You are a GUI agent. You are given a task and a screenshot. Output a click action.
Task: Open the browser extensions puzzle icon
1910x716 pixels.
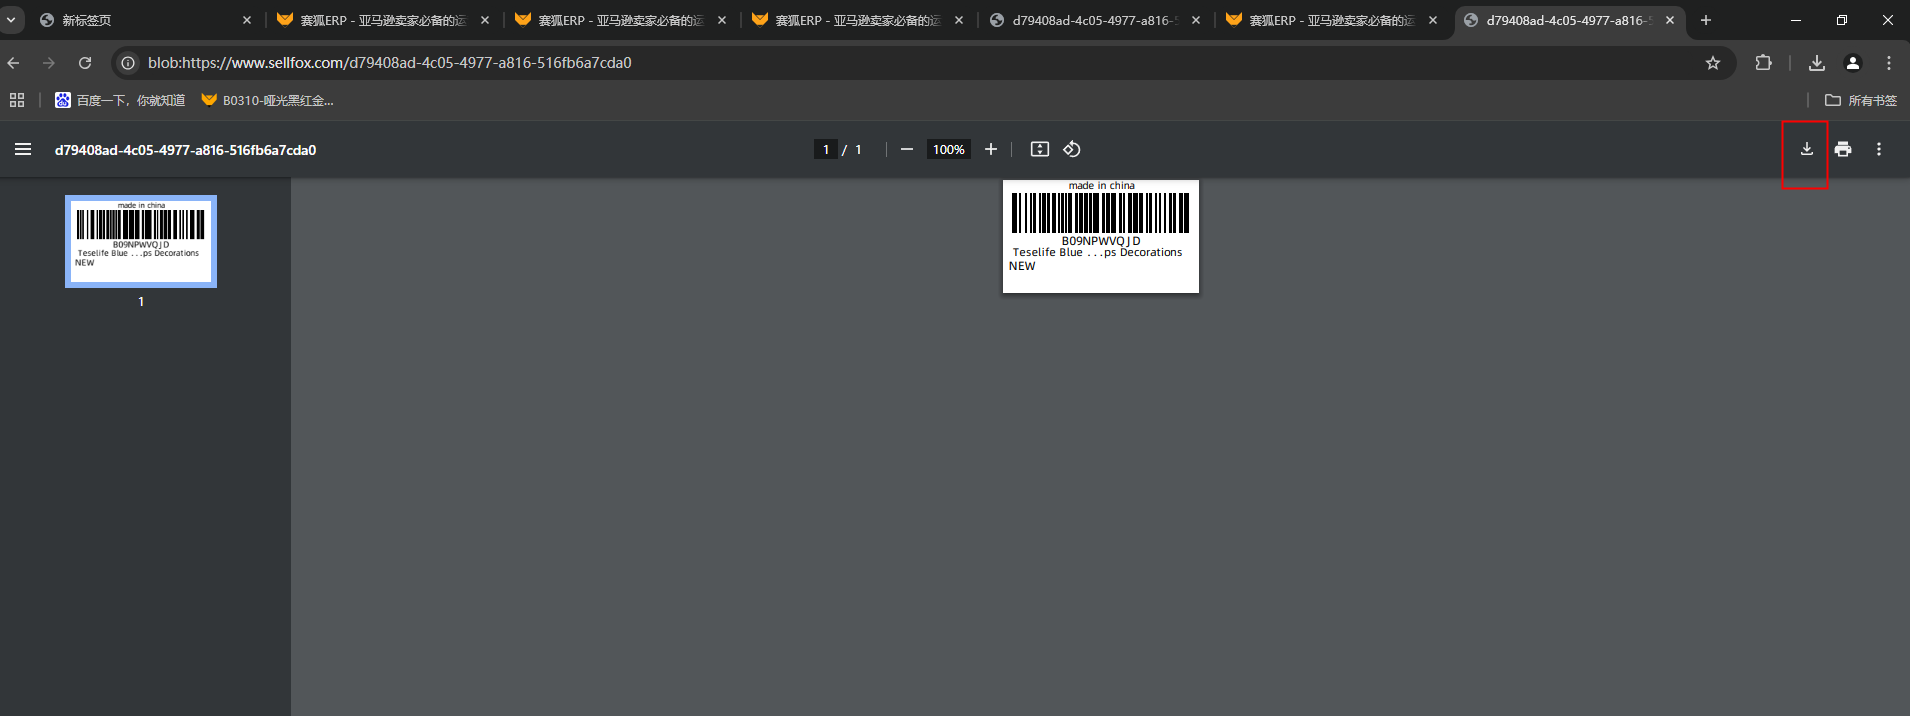click(x=1763, y=63)
